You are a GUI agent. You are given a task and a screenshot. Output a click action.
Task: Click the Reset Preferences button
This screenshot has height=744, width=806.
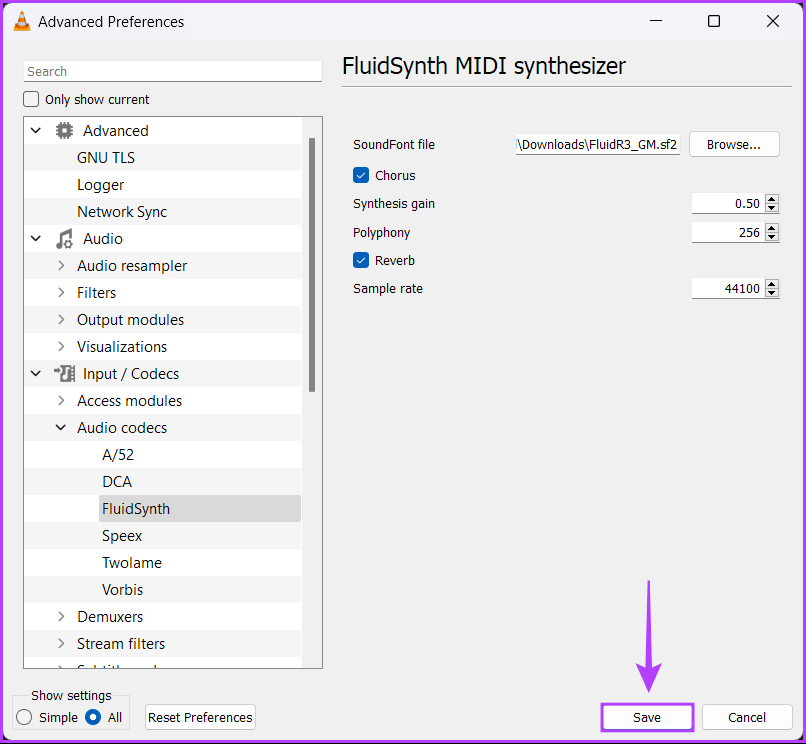pos(200,717)
